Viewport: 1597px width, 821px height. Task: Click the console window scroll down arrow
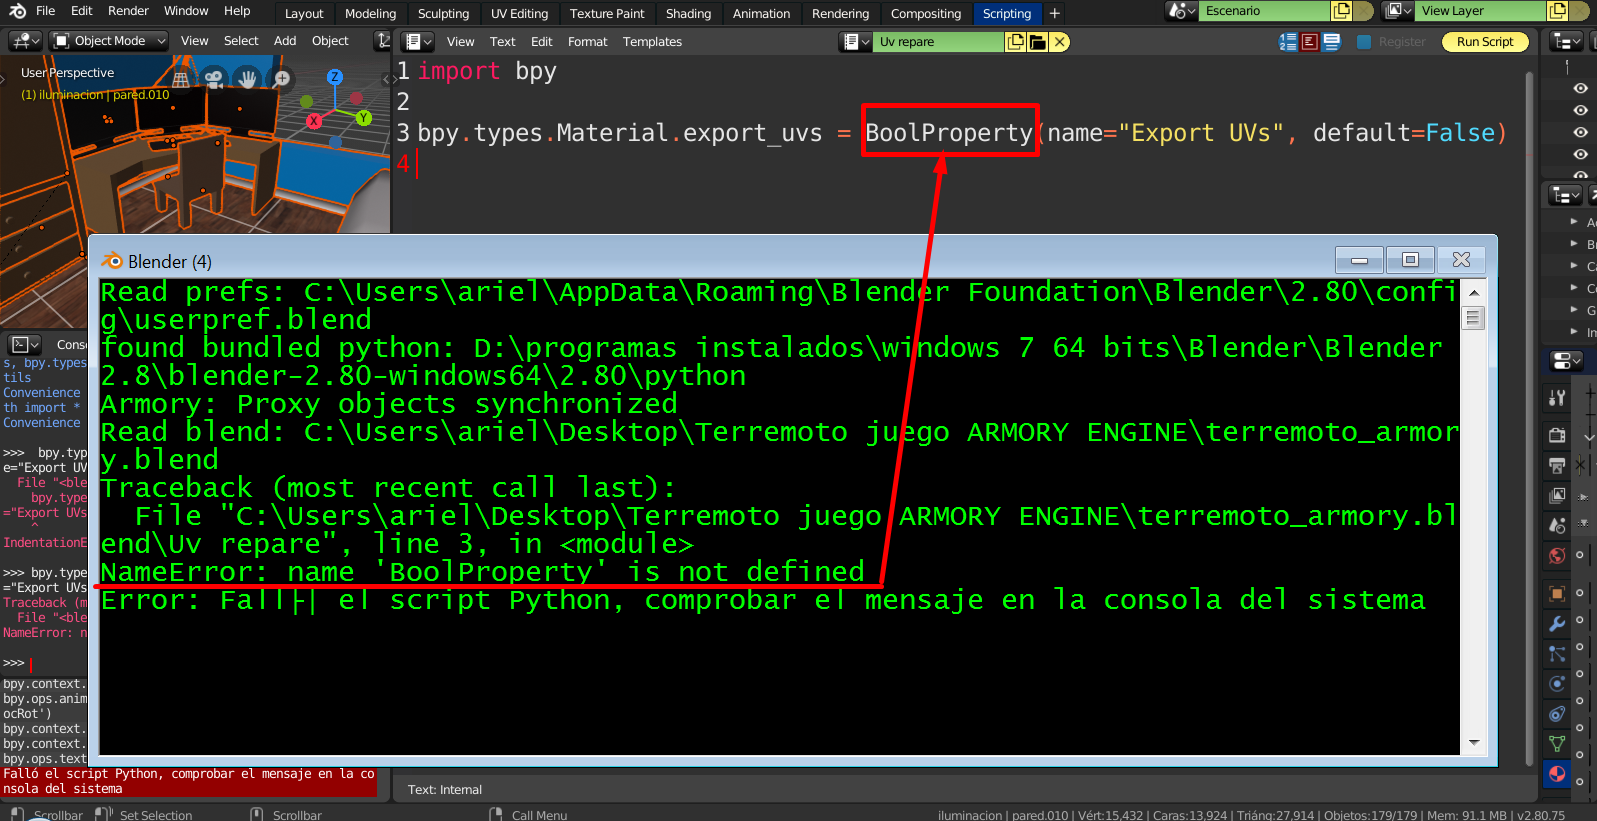pyautogui.click(x=1474, y=743)
